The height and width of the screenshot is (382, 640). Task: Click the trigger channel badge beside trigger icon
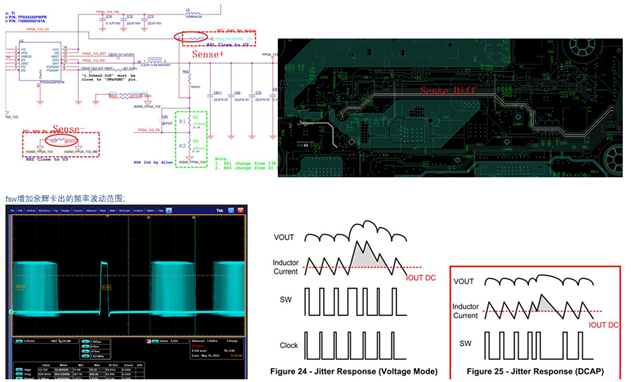coord(155,341)
